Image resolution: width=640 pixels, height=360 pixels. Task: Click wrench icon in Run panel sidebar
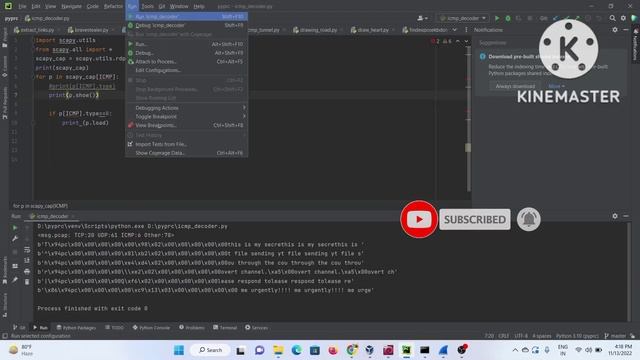pyautogui.click(x=15, y=238)
